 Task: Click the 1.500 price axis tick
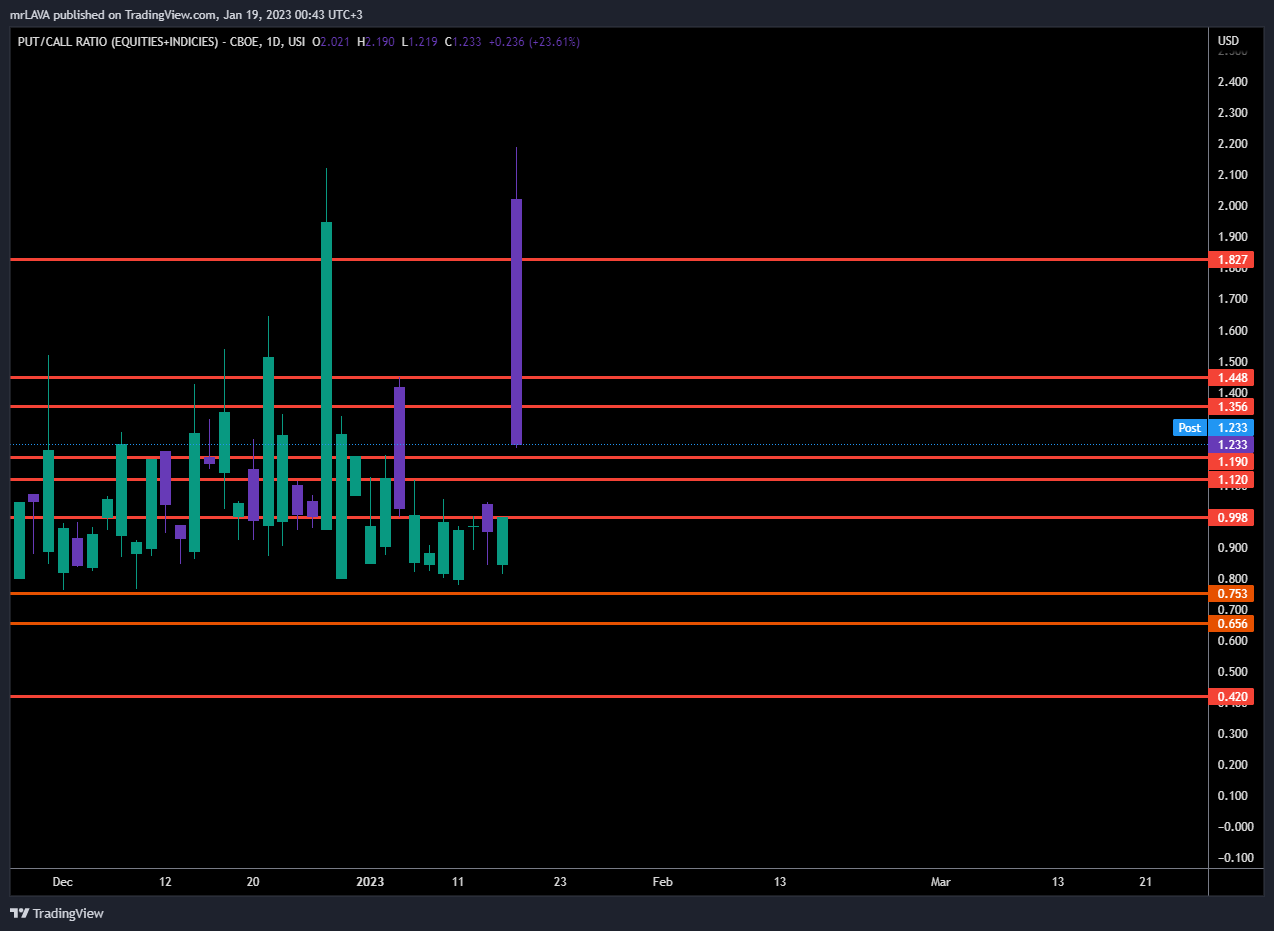(x=1233, y=362)
